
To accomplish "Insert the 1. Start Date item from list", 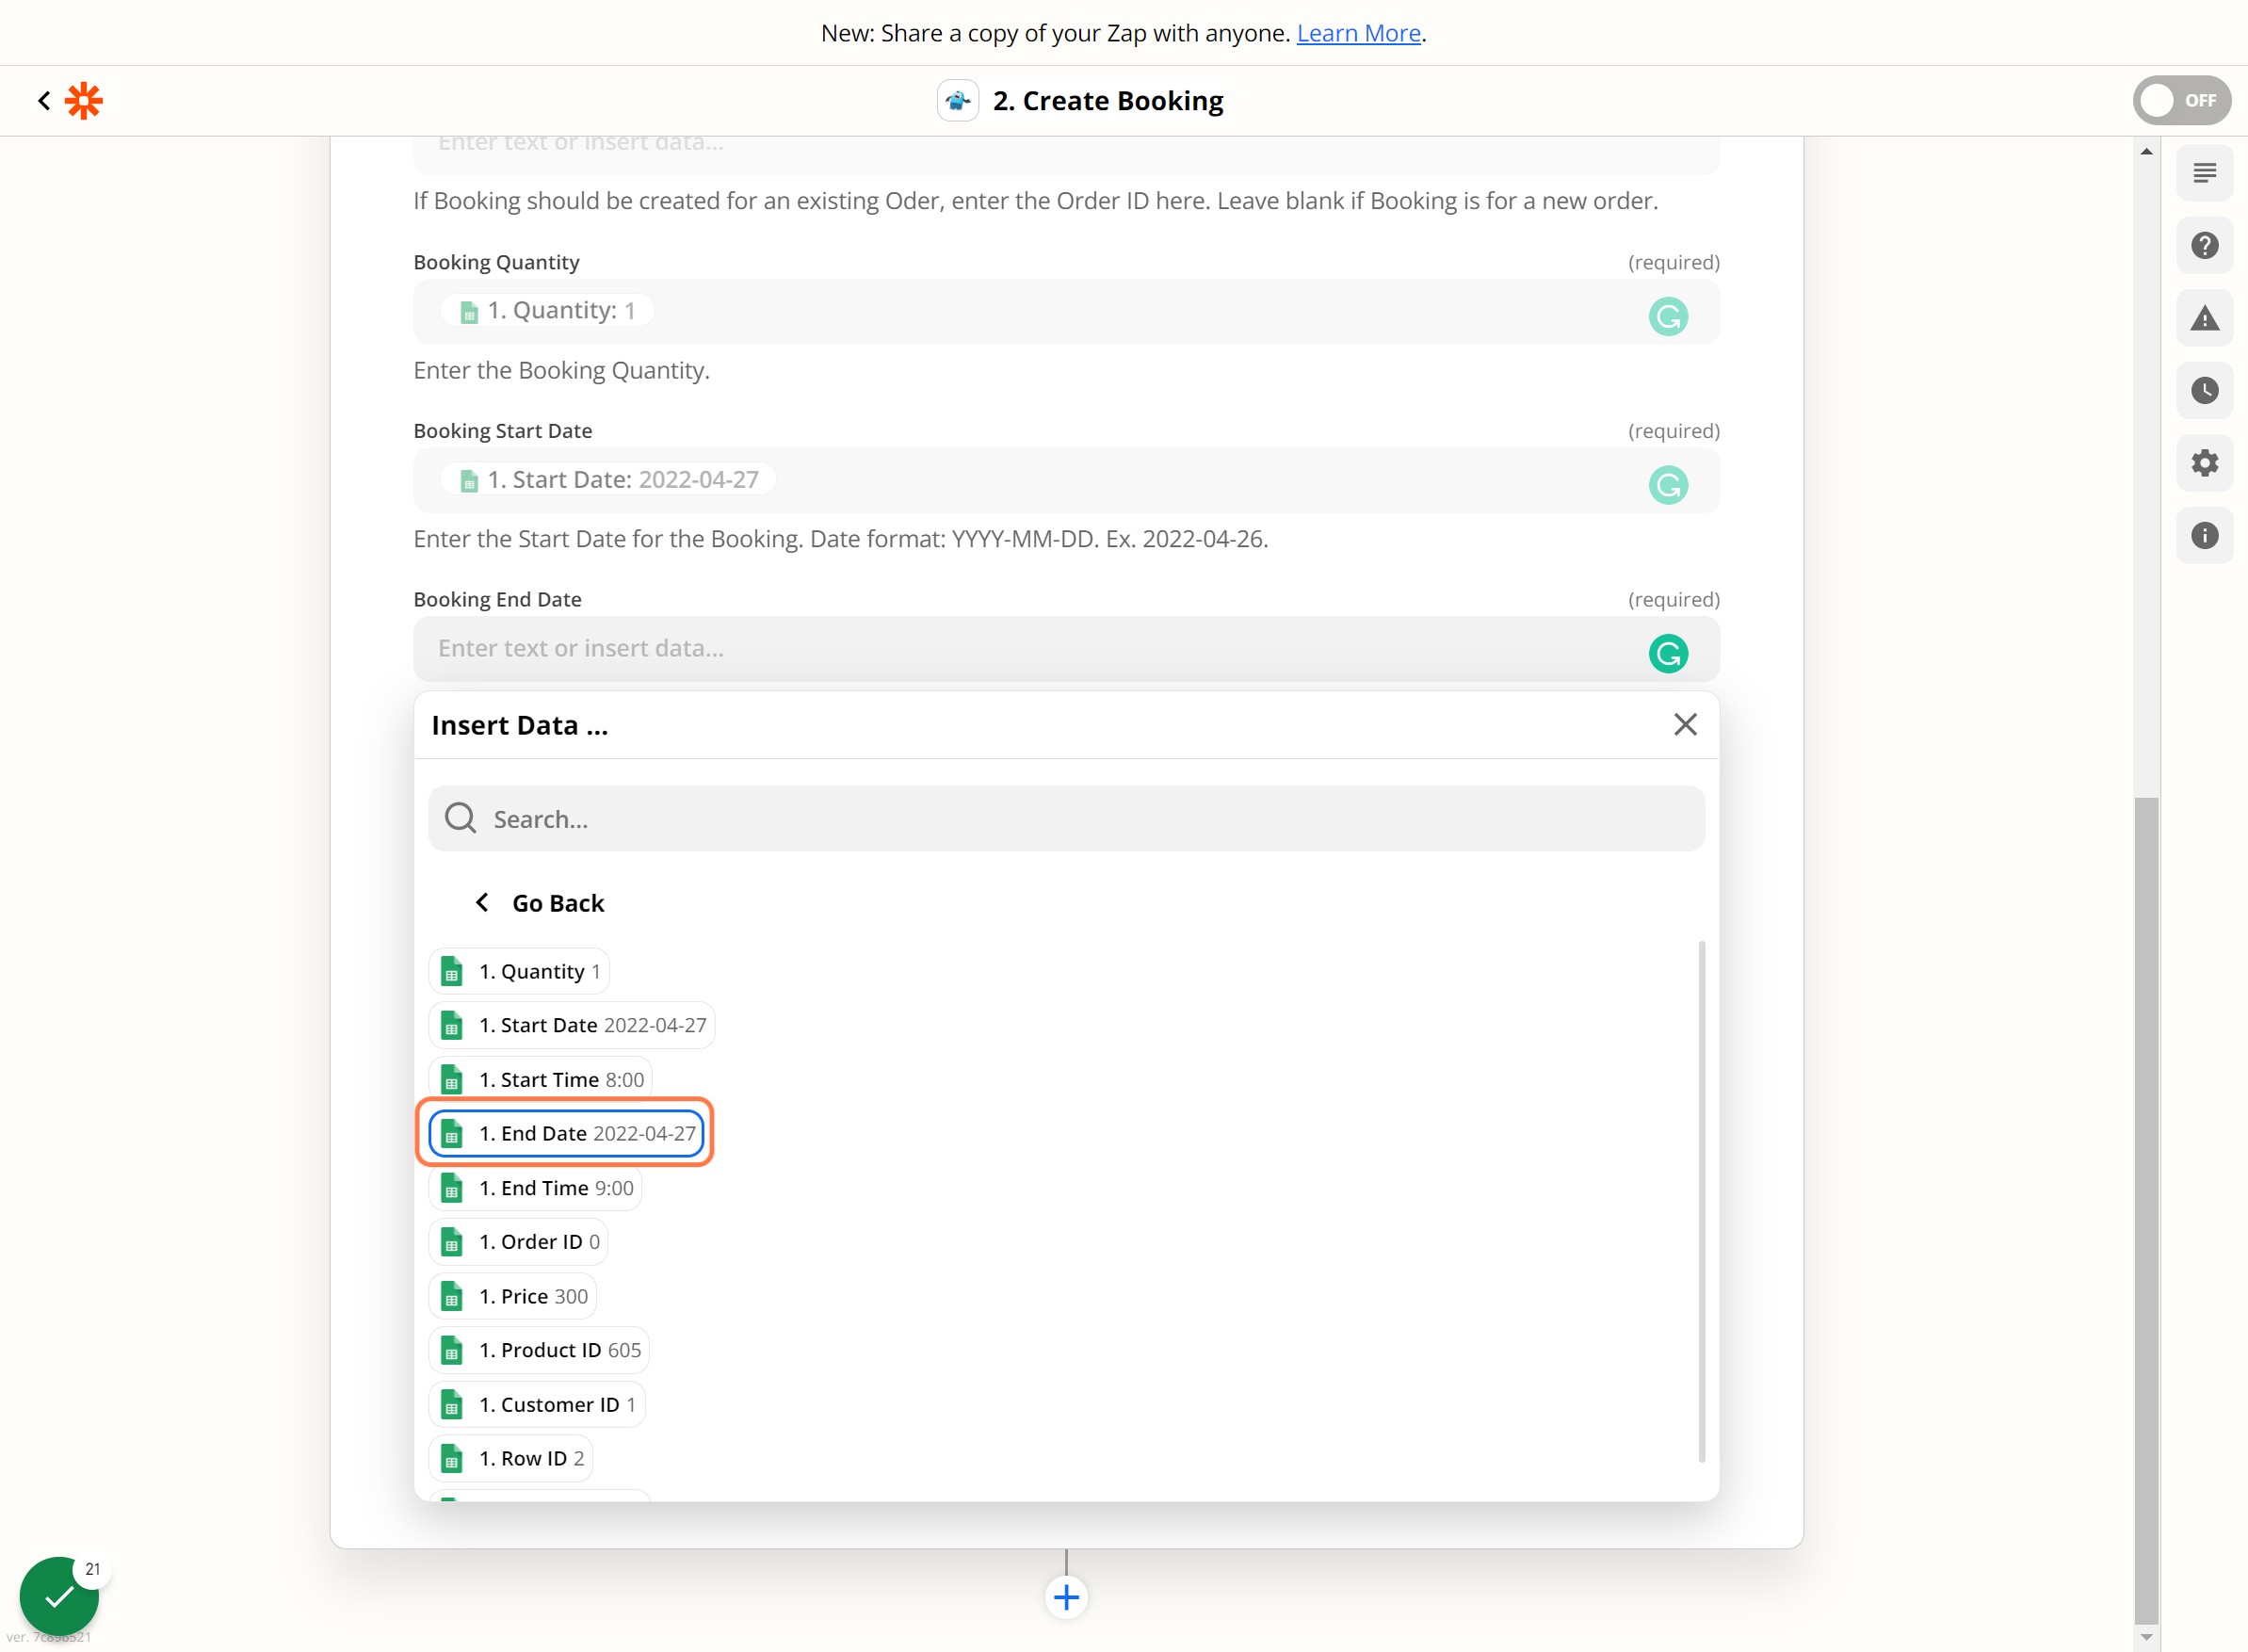I will tap(572, 1025).
